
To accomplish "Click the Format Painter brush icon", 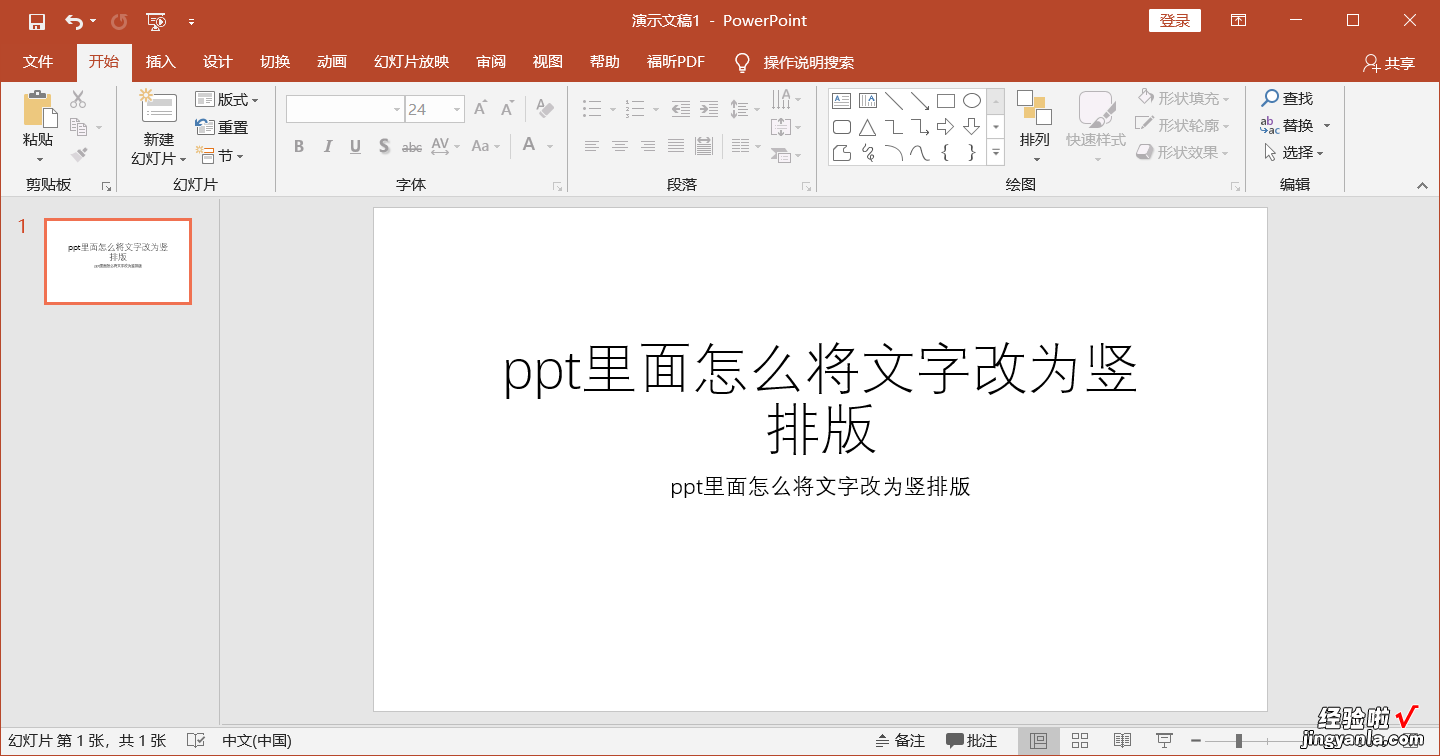I will 79,154.
